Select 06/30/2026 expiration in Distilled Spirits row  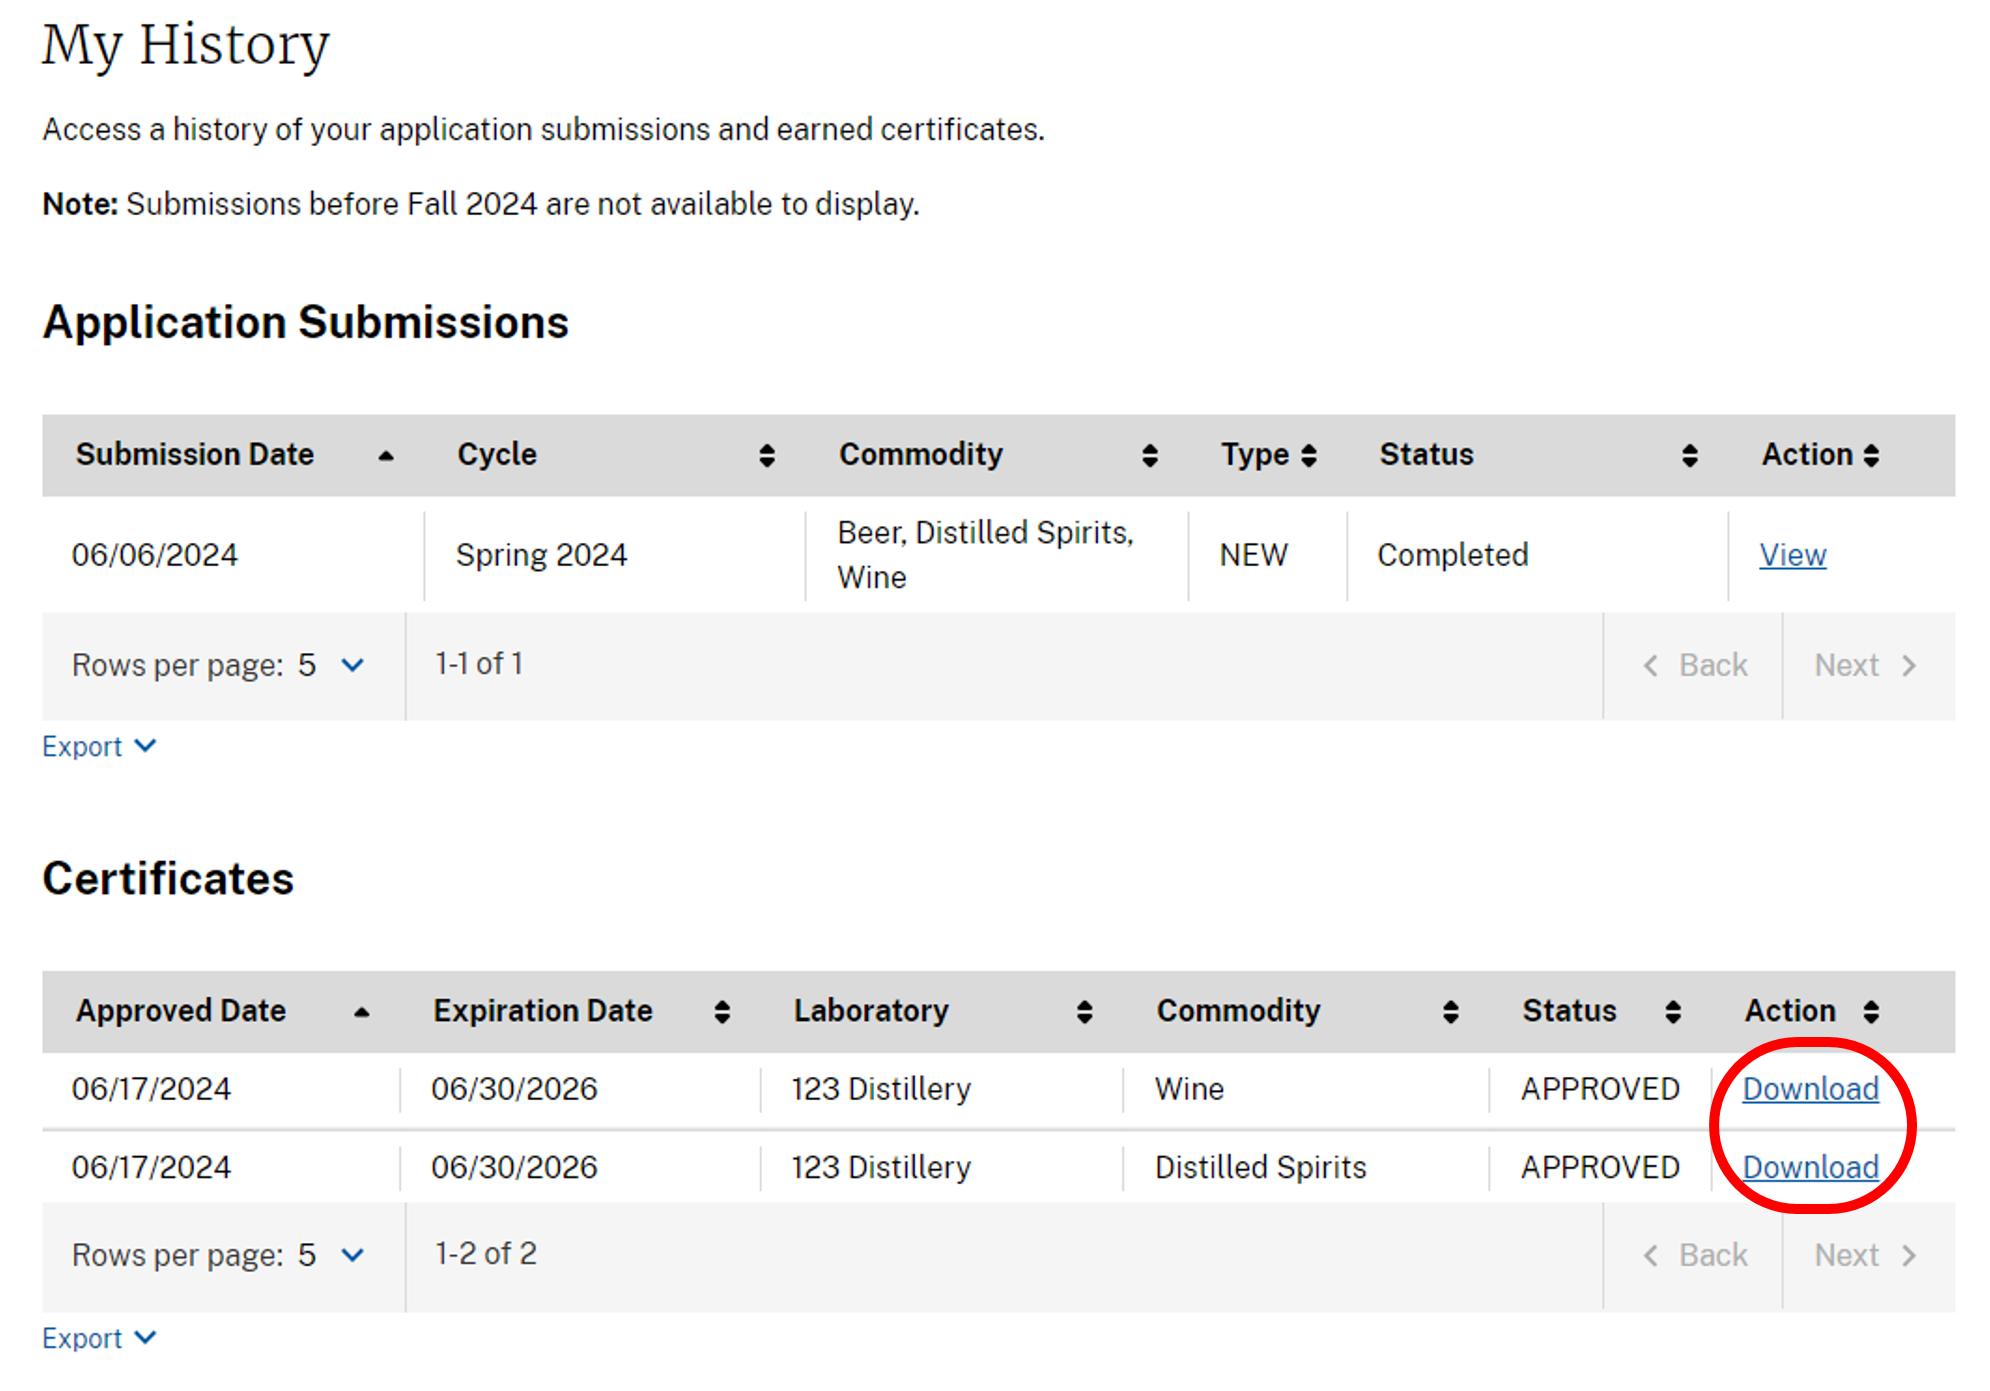click(x=514, y=1167)
